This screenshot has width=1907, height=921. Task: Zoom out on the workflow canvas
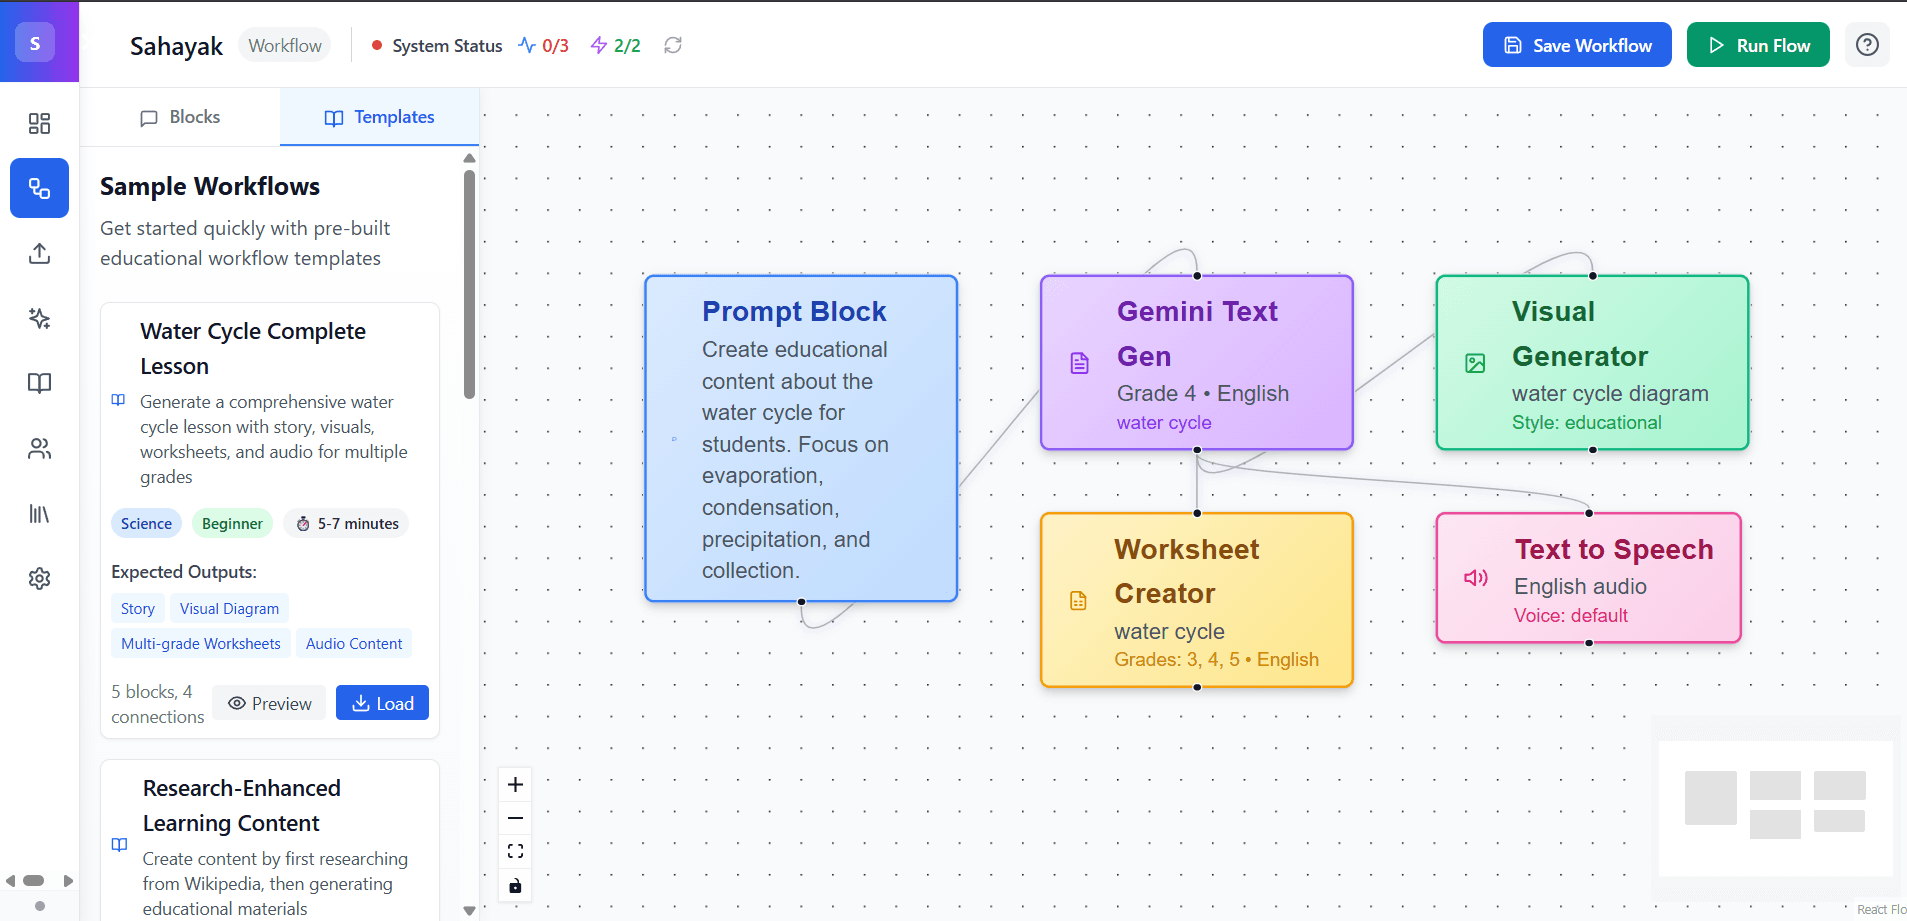pos(515,818)
